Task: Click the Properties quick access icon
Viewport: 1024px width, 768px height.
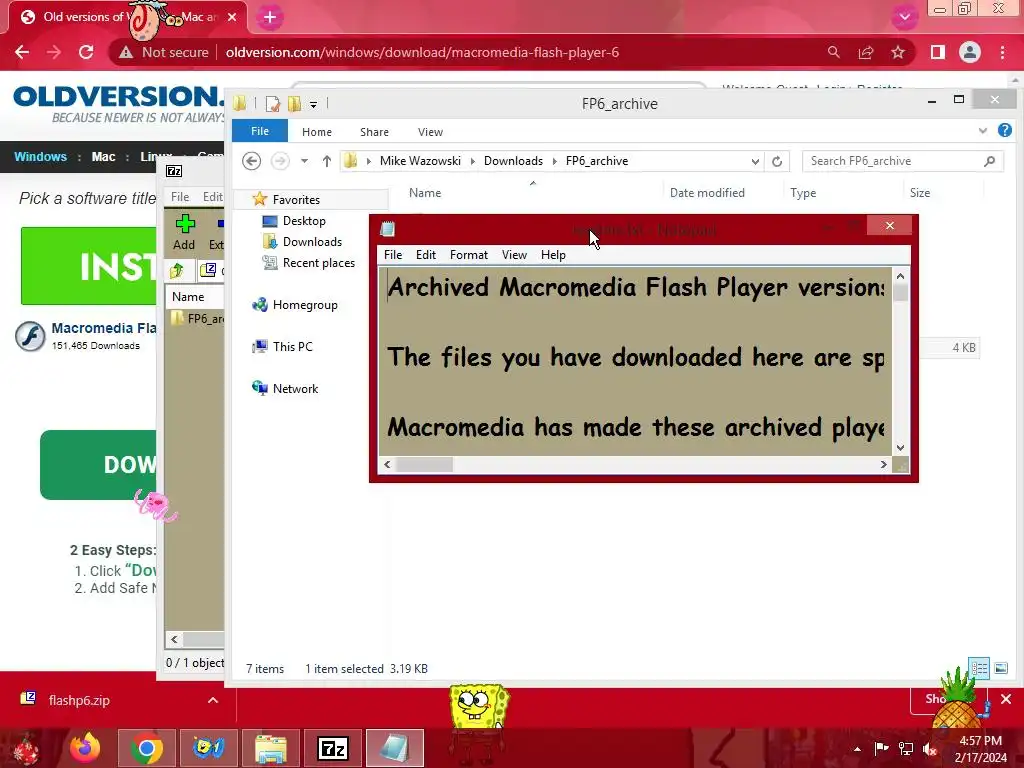Action: 272,104
